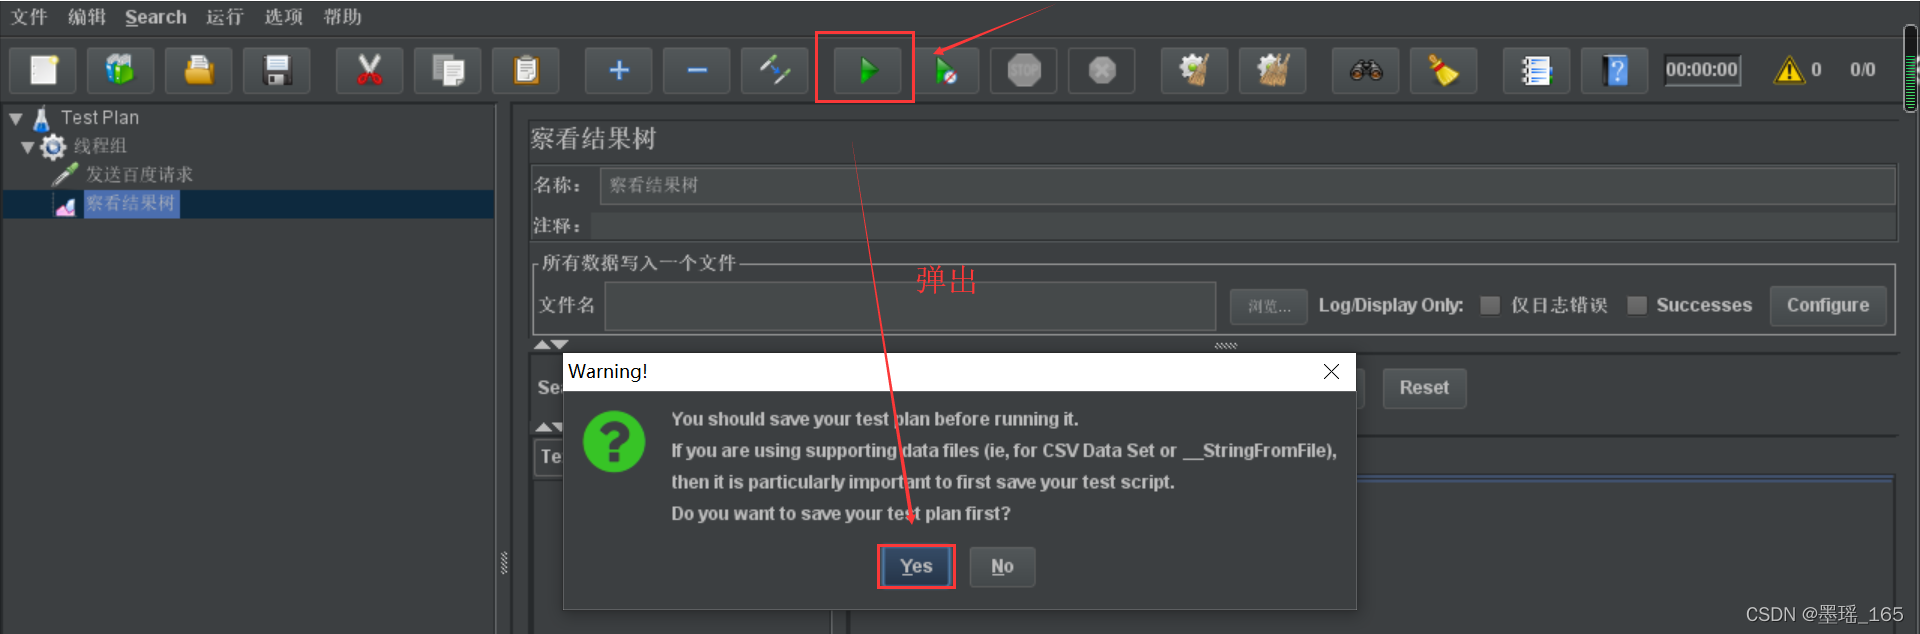Viewport: 1920px width, 634px height.
Task: Click the Stop test icon
Action: [x=1023, y=70]
